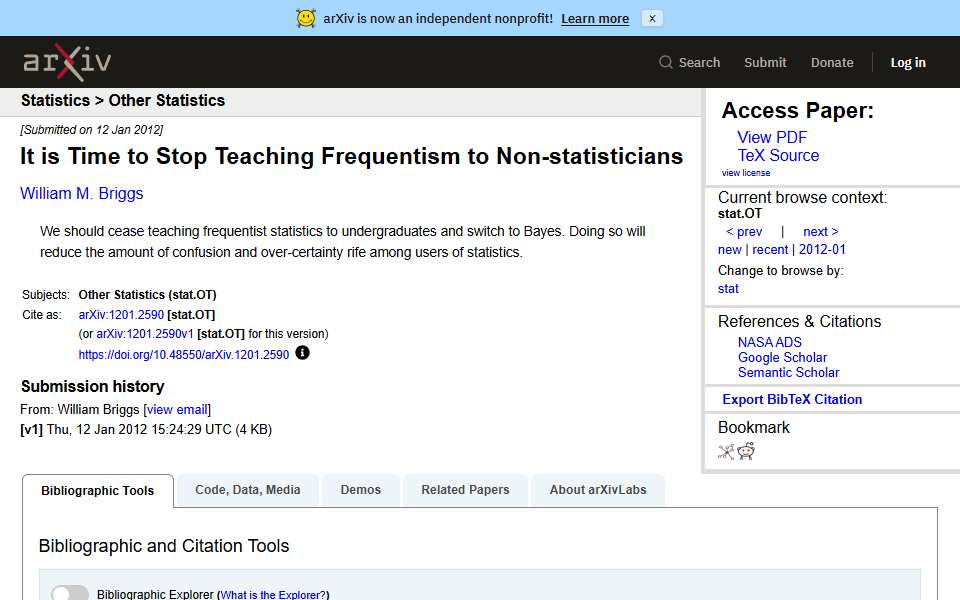Bookmark with the BibSonomy icon
Image resolution: width=960 pixels, height=600 pixels.
click(x=726, y=452)
